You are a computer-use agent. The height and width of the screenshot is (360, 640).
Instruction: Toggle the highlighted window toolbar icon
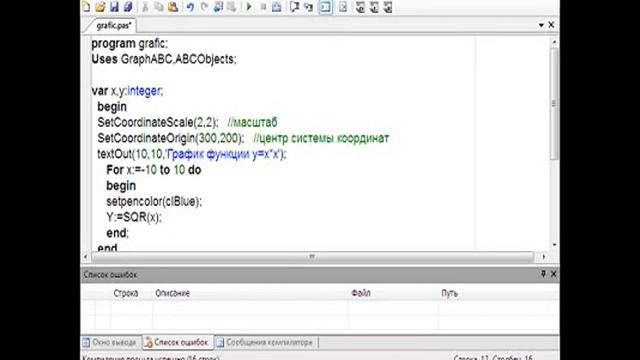tap(325, 7)
